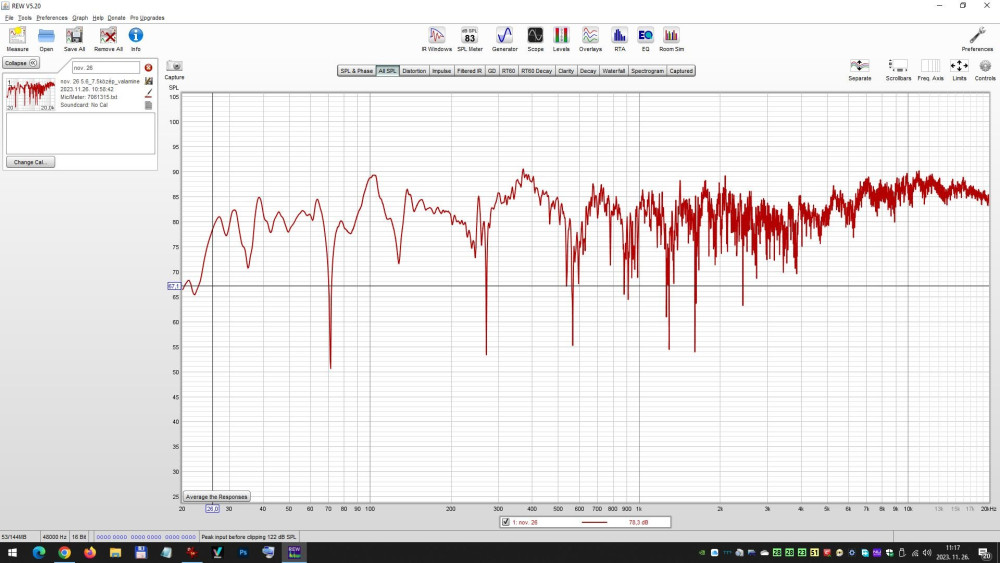Toggle graph Scrollbars display

click(x=898, y=66)
